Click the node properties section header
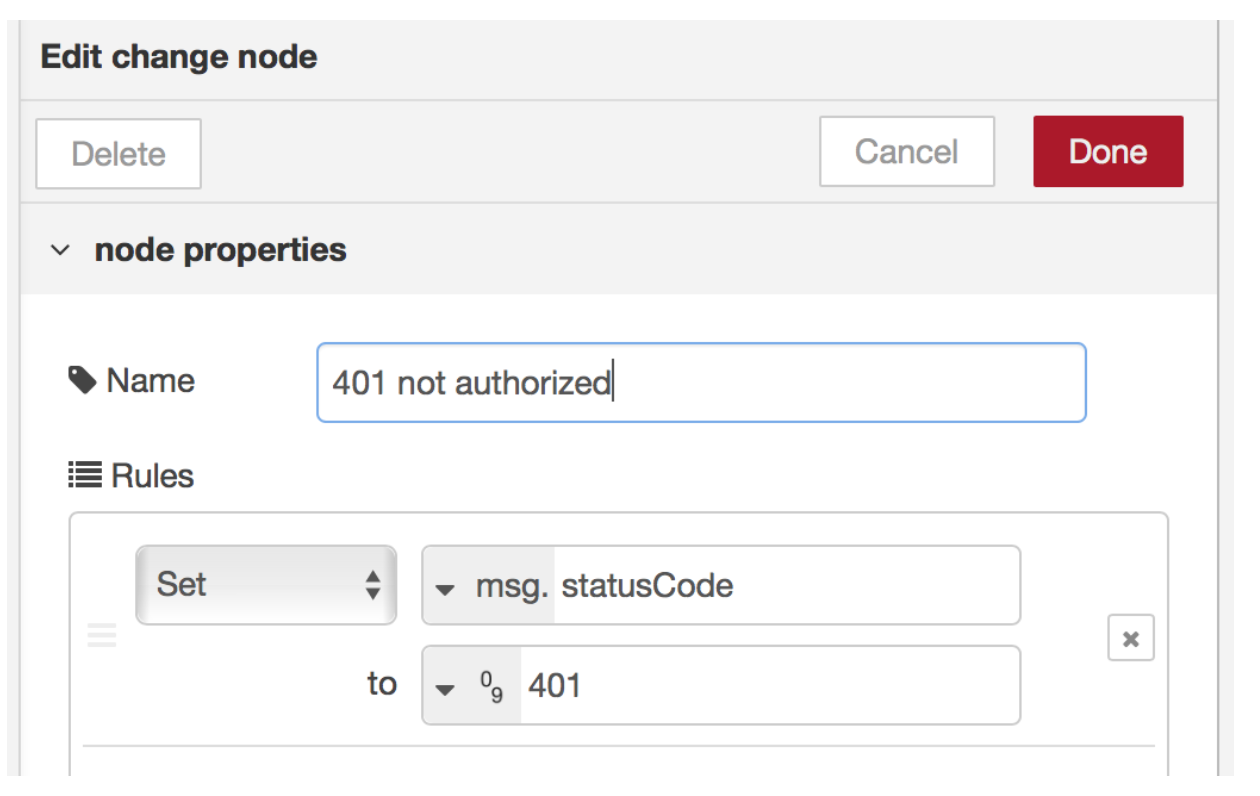Viewport: 1260px width, 796px height. [220, 250]
